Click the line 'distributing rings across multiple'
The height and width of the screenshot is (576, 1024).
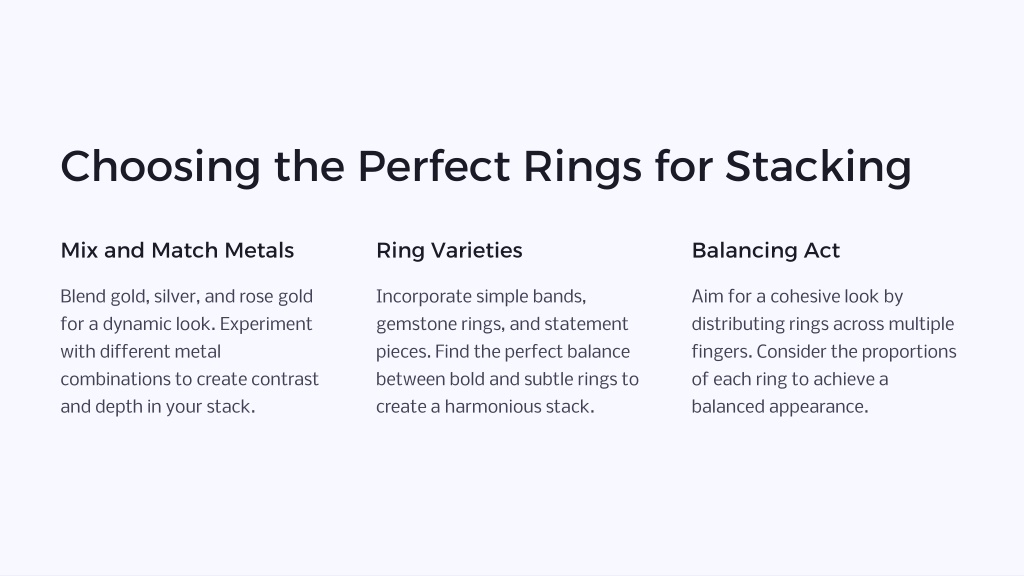(823, 325)
